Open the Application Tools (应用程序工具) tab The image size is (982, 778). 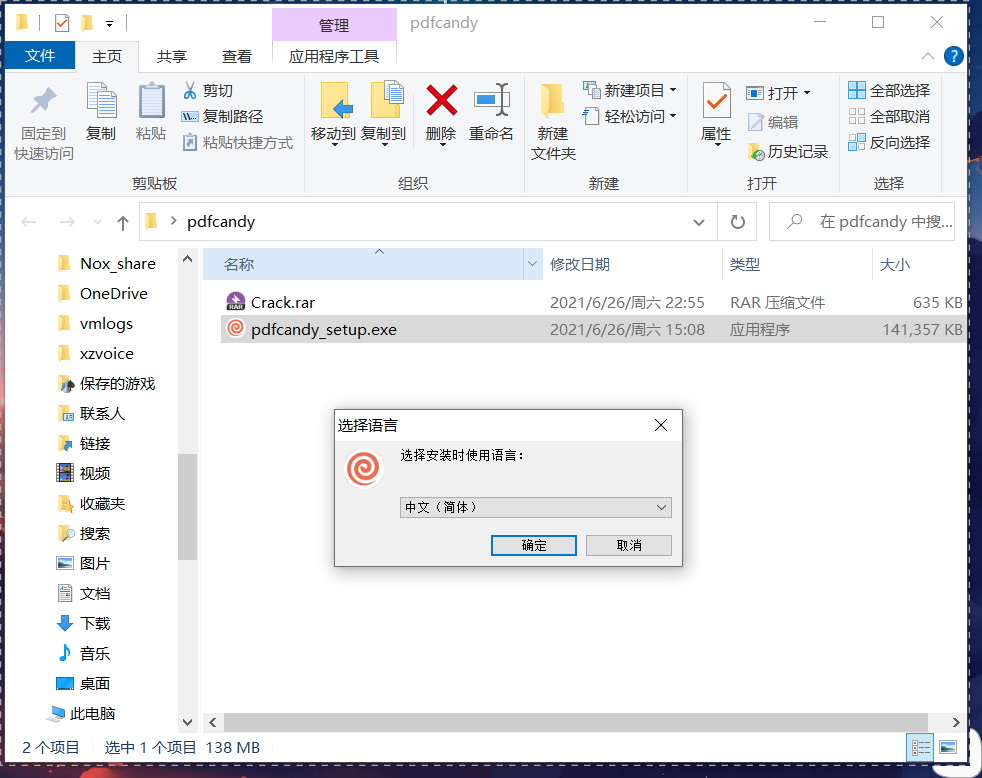[x=334, y=56]
